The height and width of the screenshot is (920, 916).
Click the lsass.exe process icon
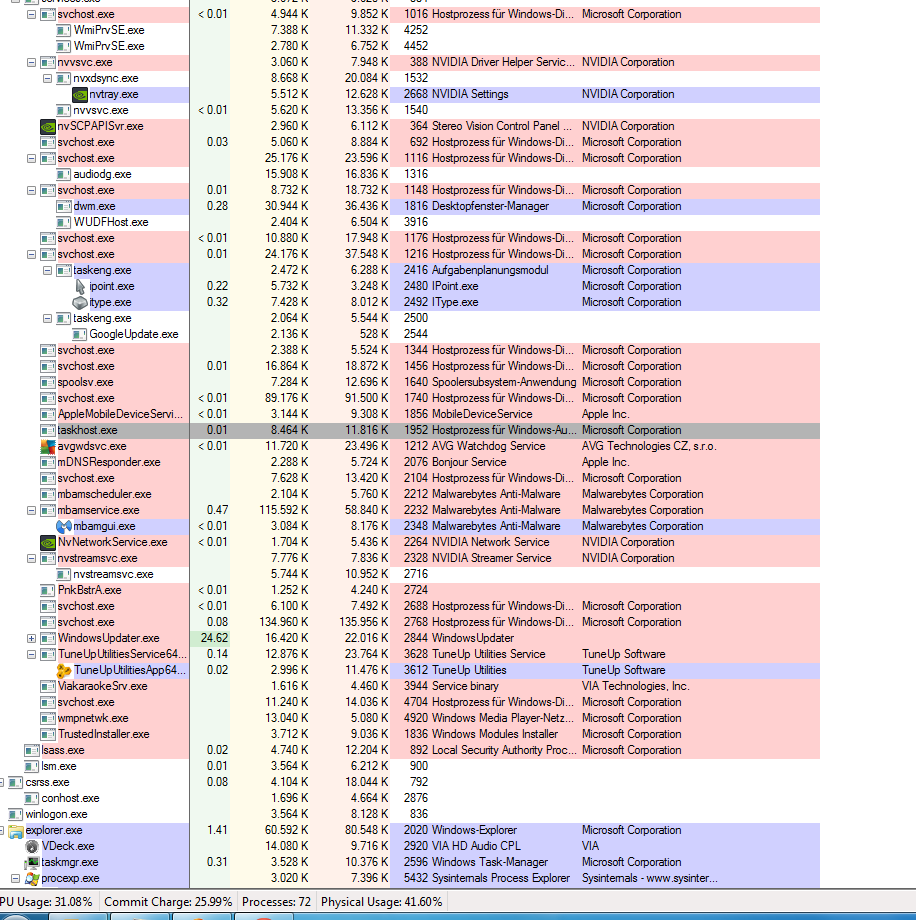(32, 750)
